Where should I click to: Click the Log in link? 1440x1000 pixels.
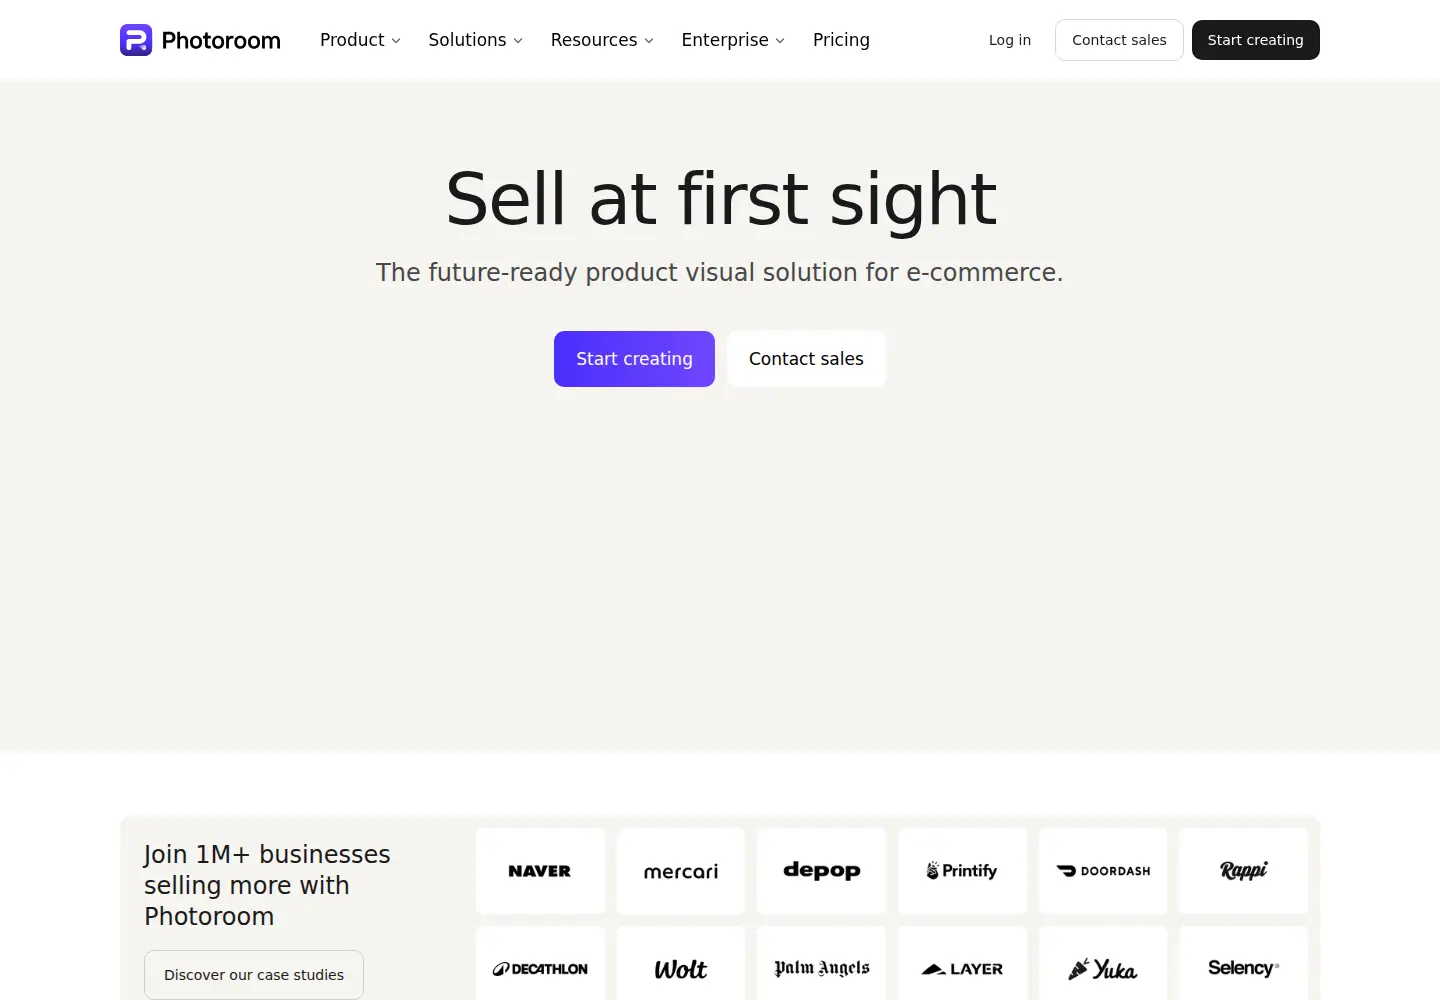(x=1010, y=40)
